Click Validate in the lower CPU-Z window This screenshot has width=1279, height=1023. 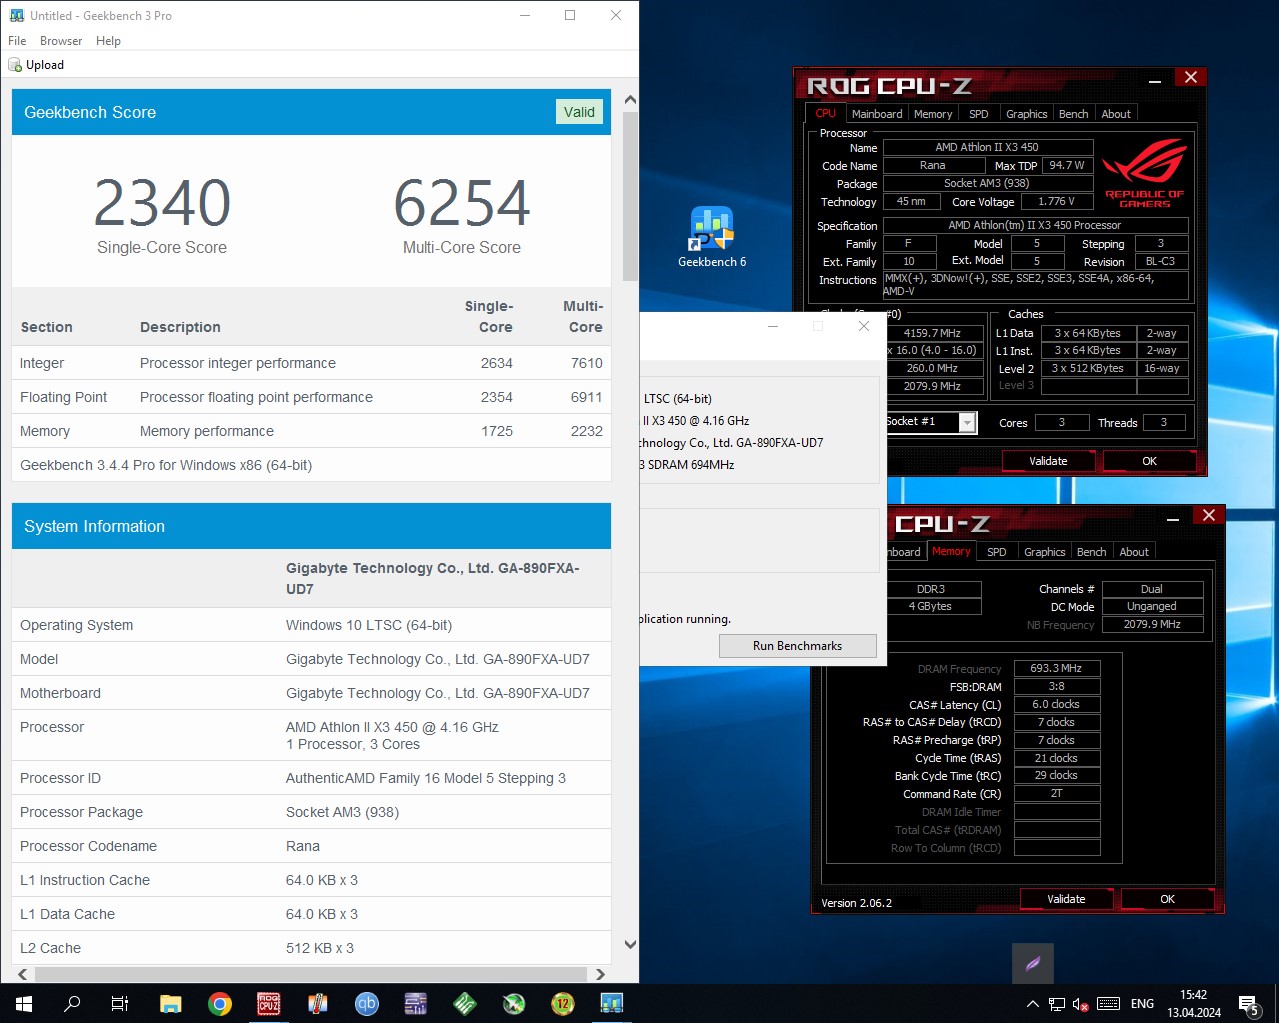1066,899
